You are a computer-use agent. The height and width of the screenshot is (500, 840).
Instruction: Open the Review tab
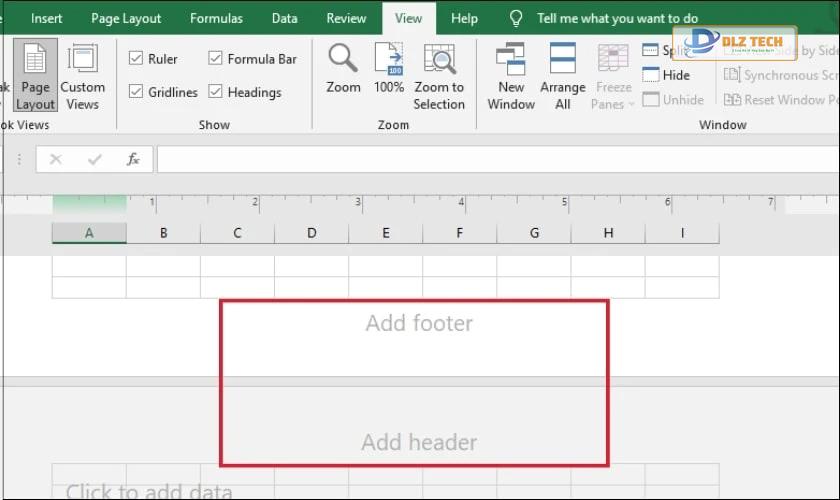tap(346, 18)
